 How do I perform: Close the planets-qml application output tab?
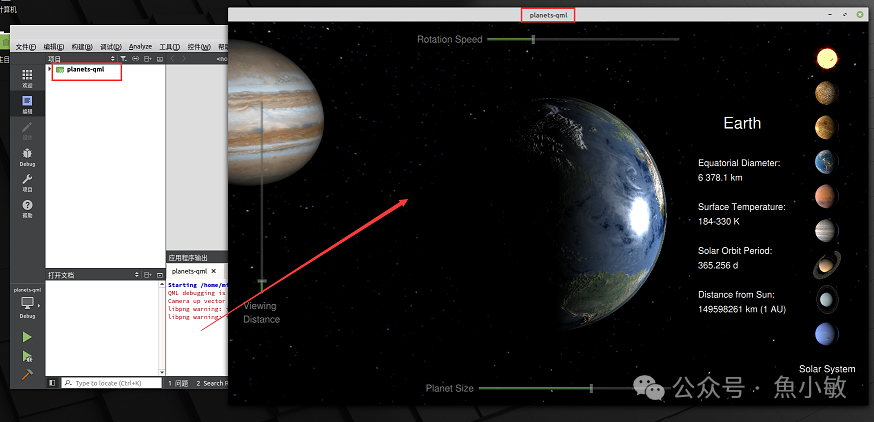[x=213, y=271]
